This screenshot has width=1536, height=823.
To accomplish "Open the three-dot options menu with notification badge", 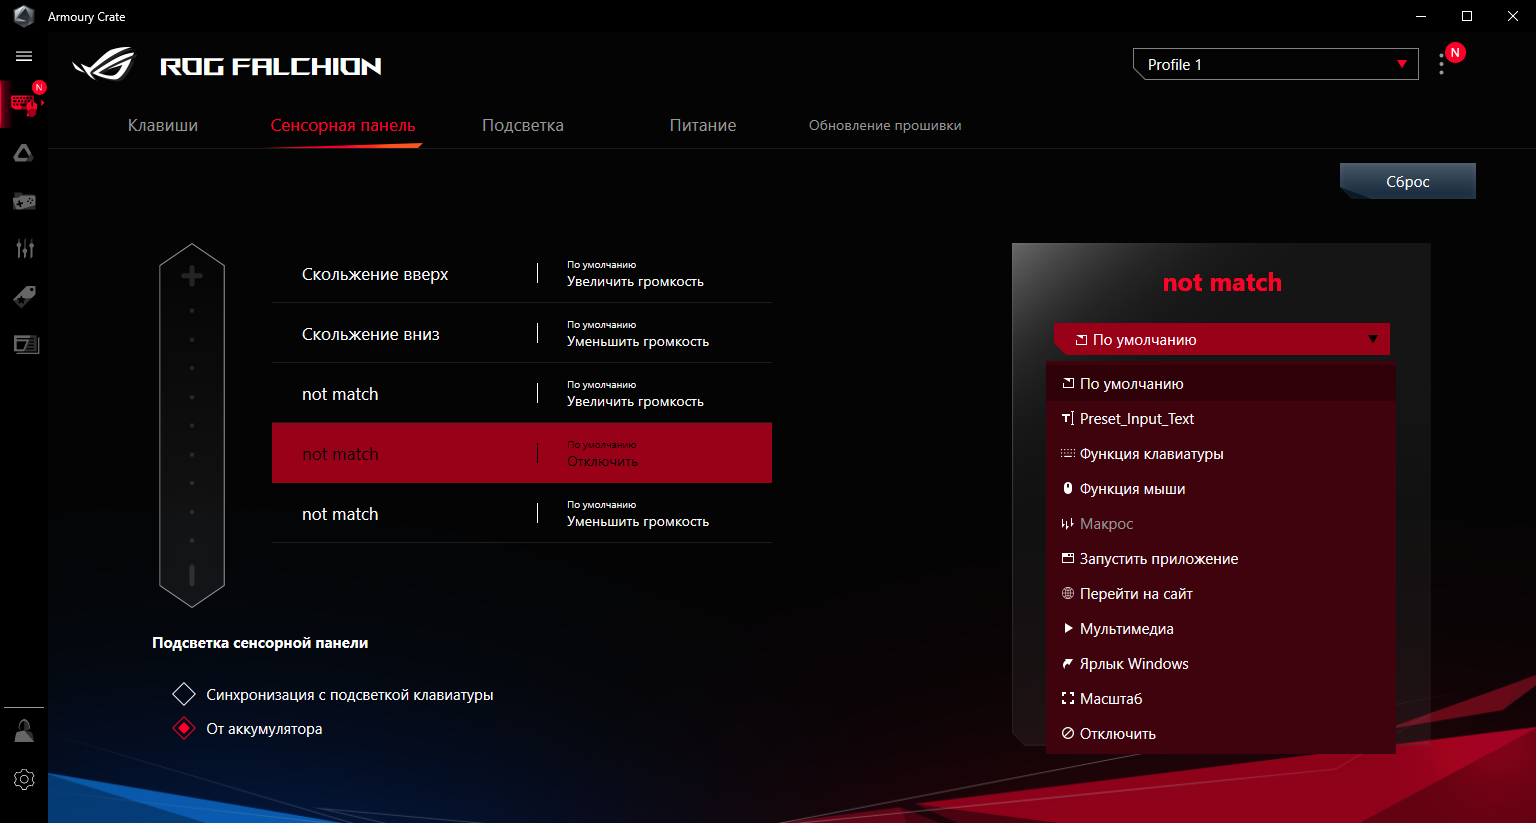I will tap(1441, 64).
